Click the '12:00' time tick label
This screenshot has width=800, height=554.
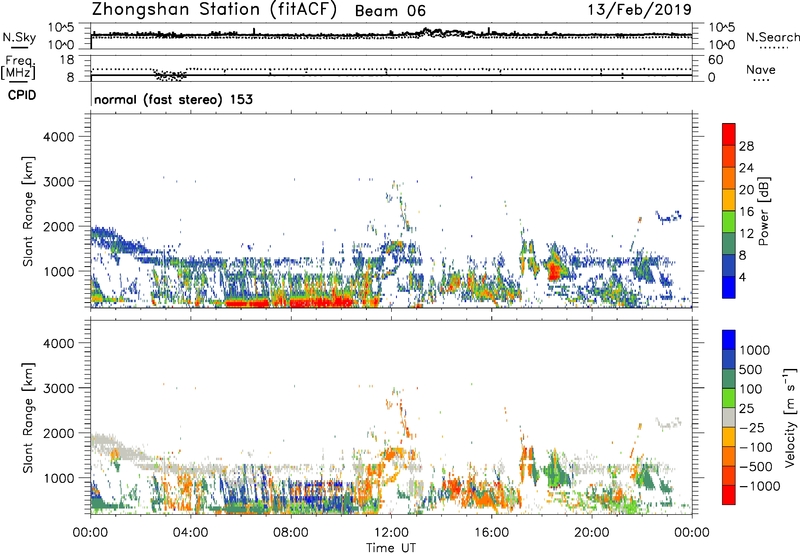coord(391,533)
